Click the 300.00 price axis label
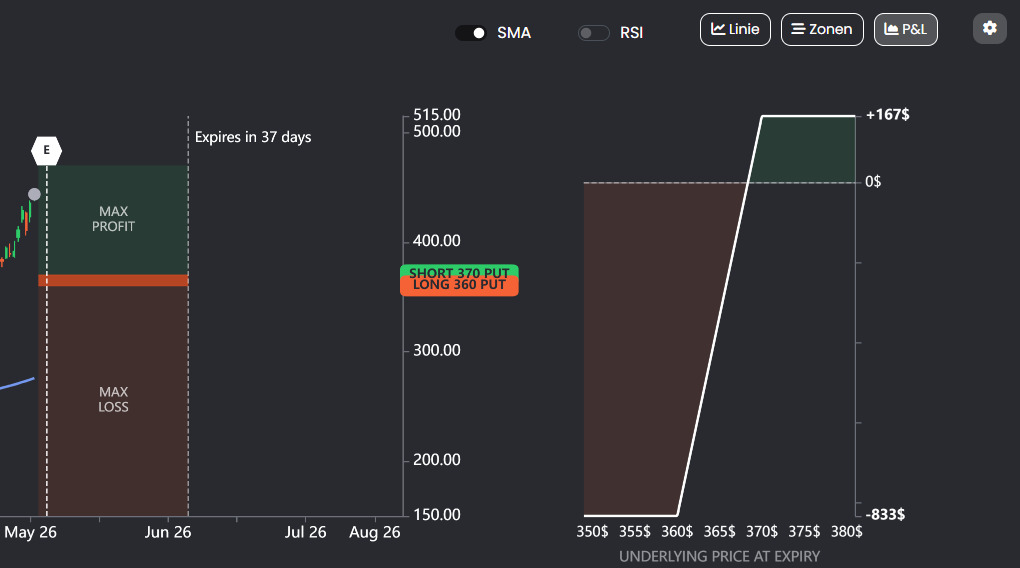 436,350
